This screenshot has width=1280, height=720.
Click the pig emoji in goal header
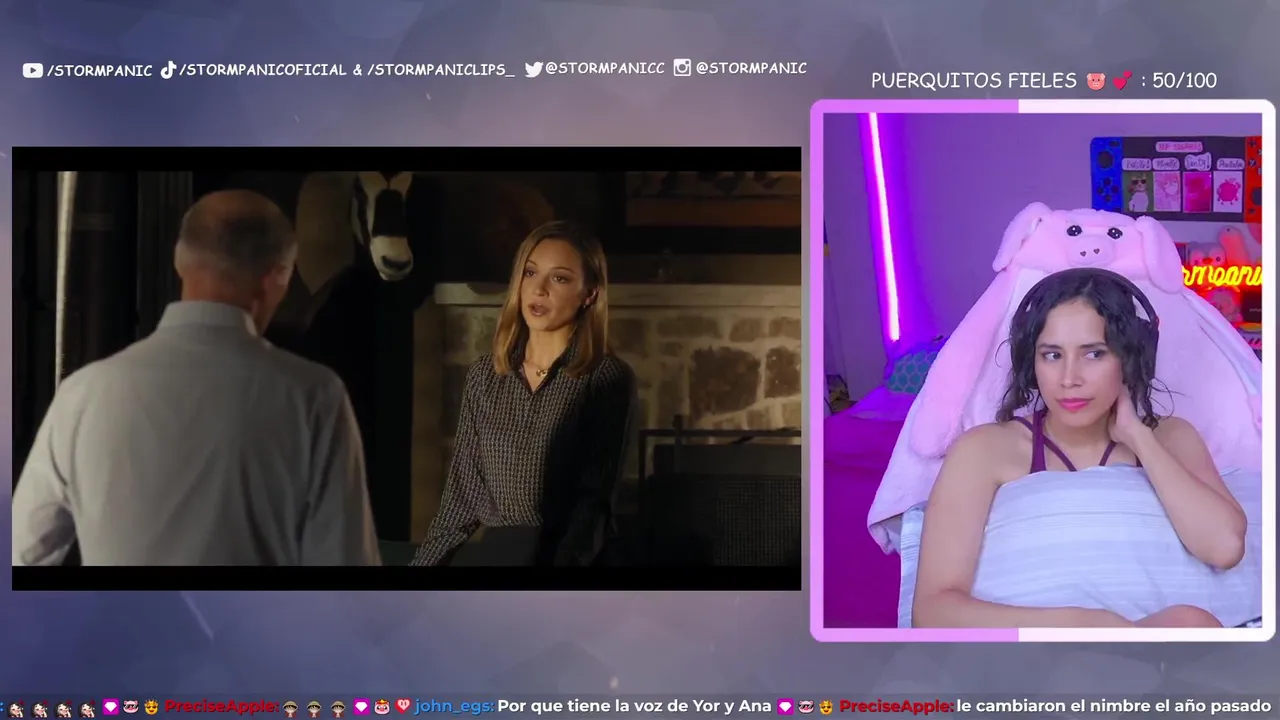tap(1095, 81)
